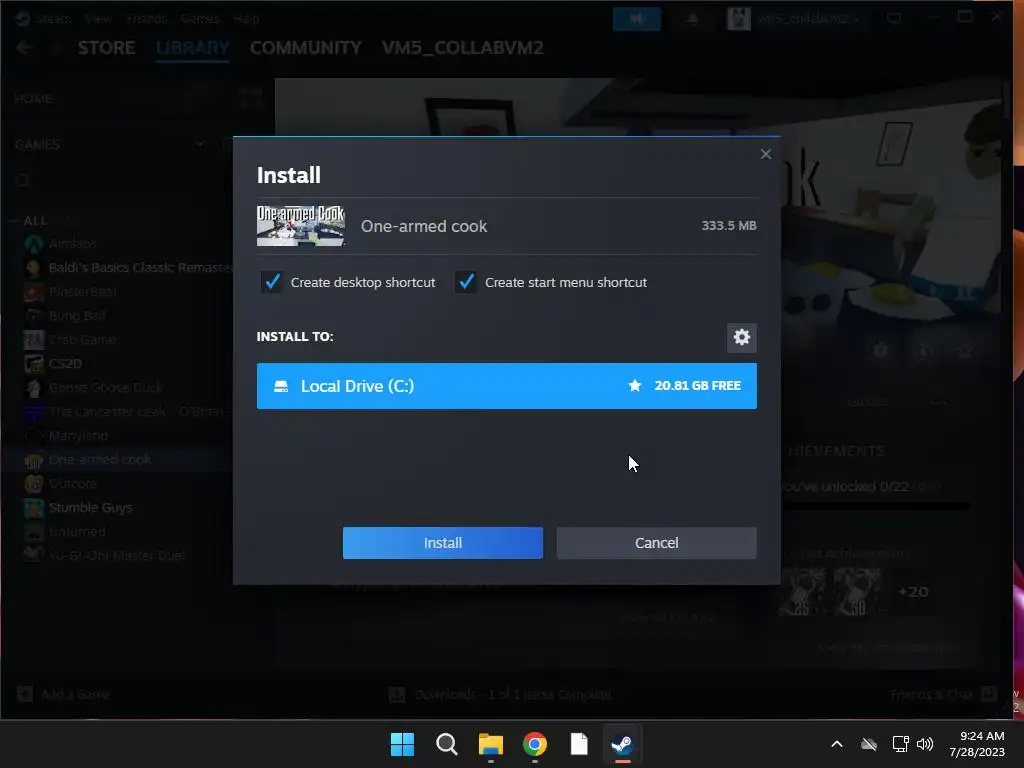
Task: Open install location settings gear
Action: 742,337
